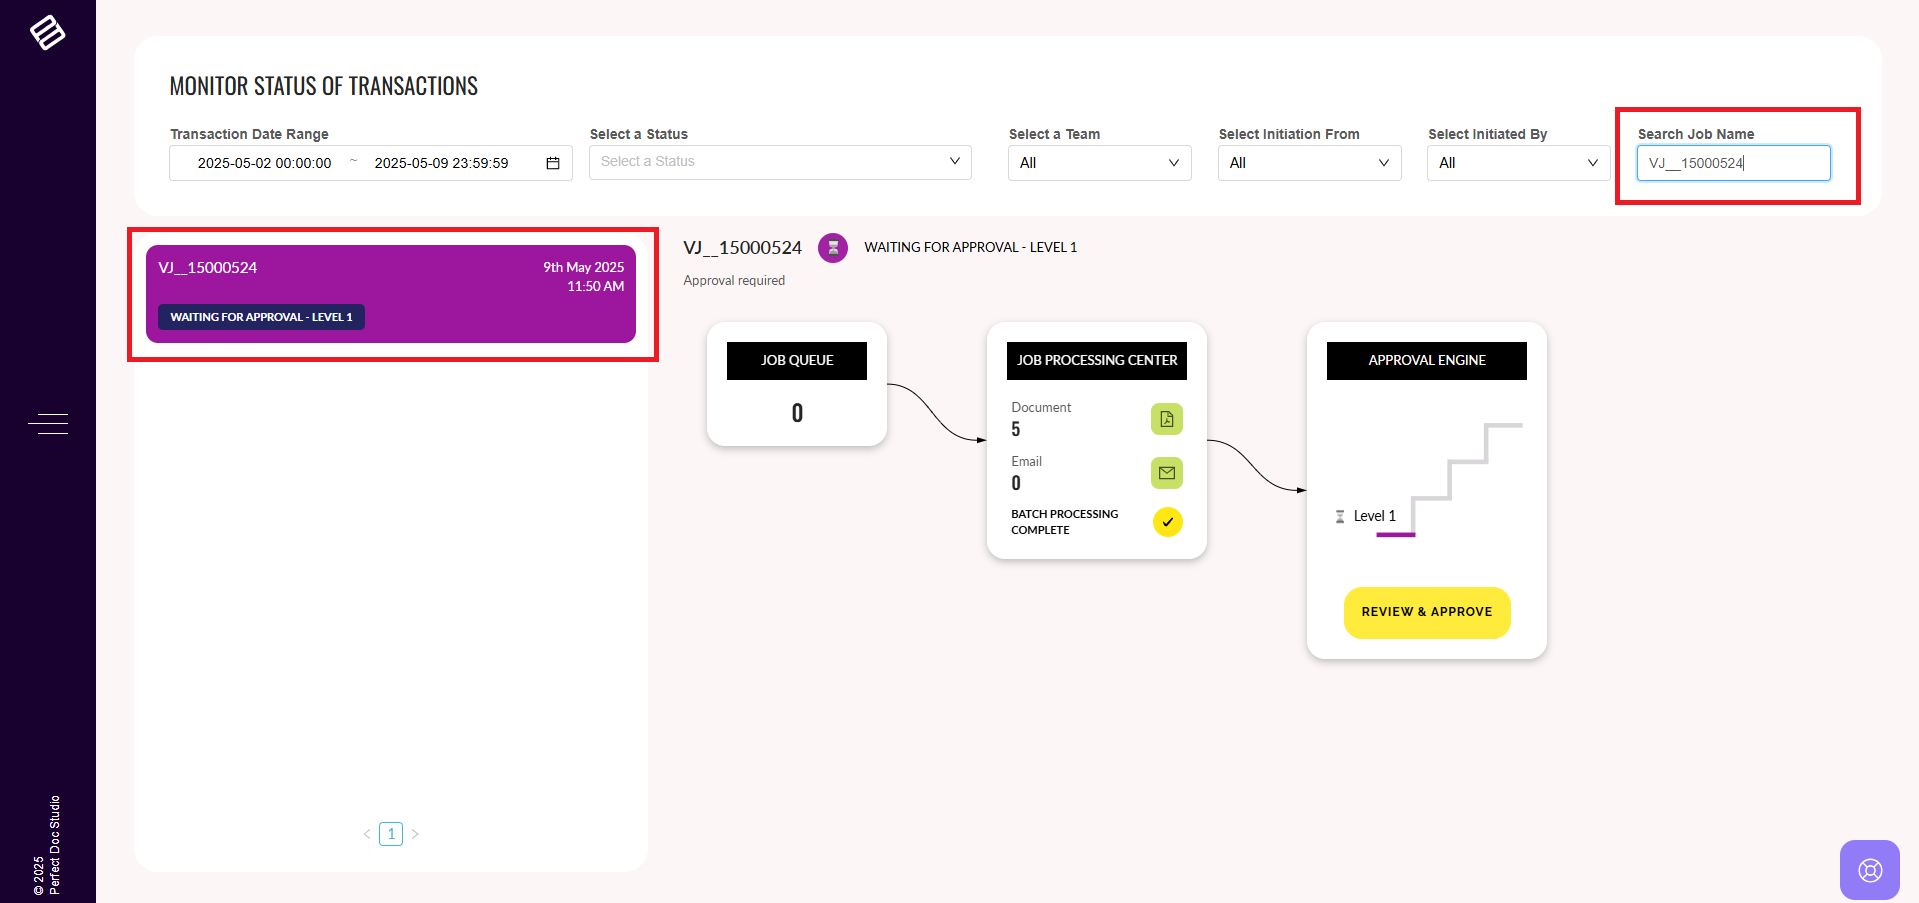Click the purple hourglass status icon
The image size is (1919, 903).
coord(832,248)
